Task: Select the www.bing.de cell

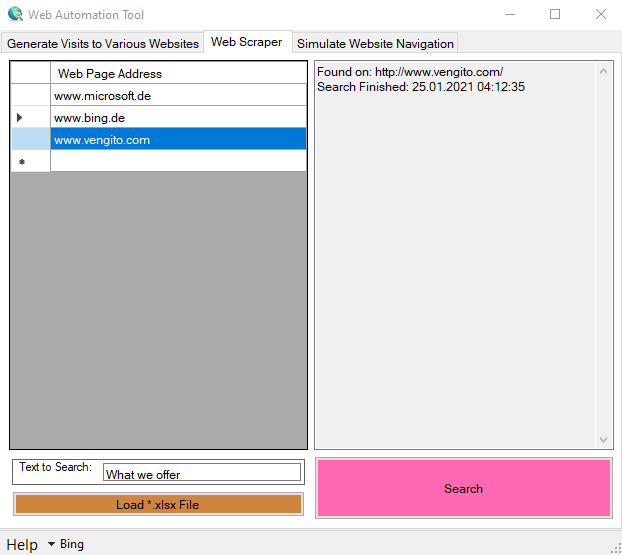Action: pos(178,117)
